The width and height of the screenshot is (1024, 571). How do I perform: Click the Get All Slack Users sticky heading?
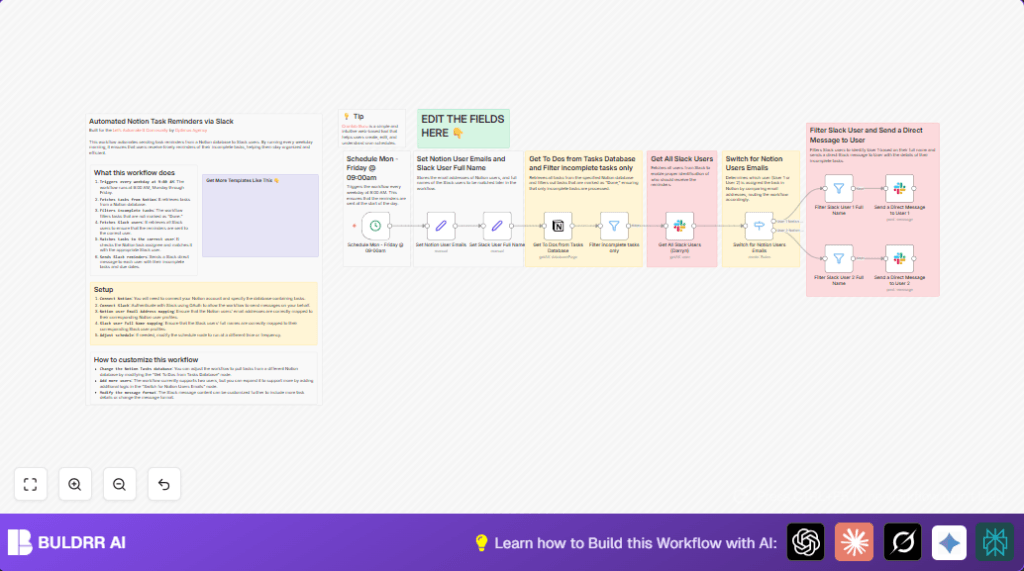[x=682, y=159]
